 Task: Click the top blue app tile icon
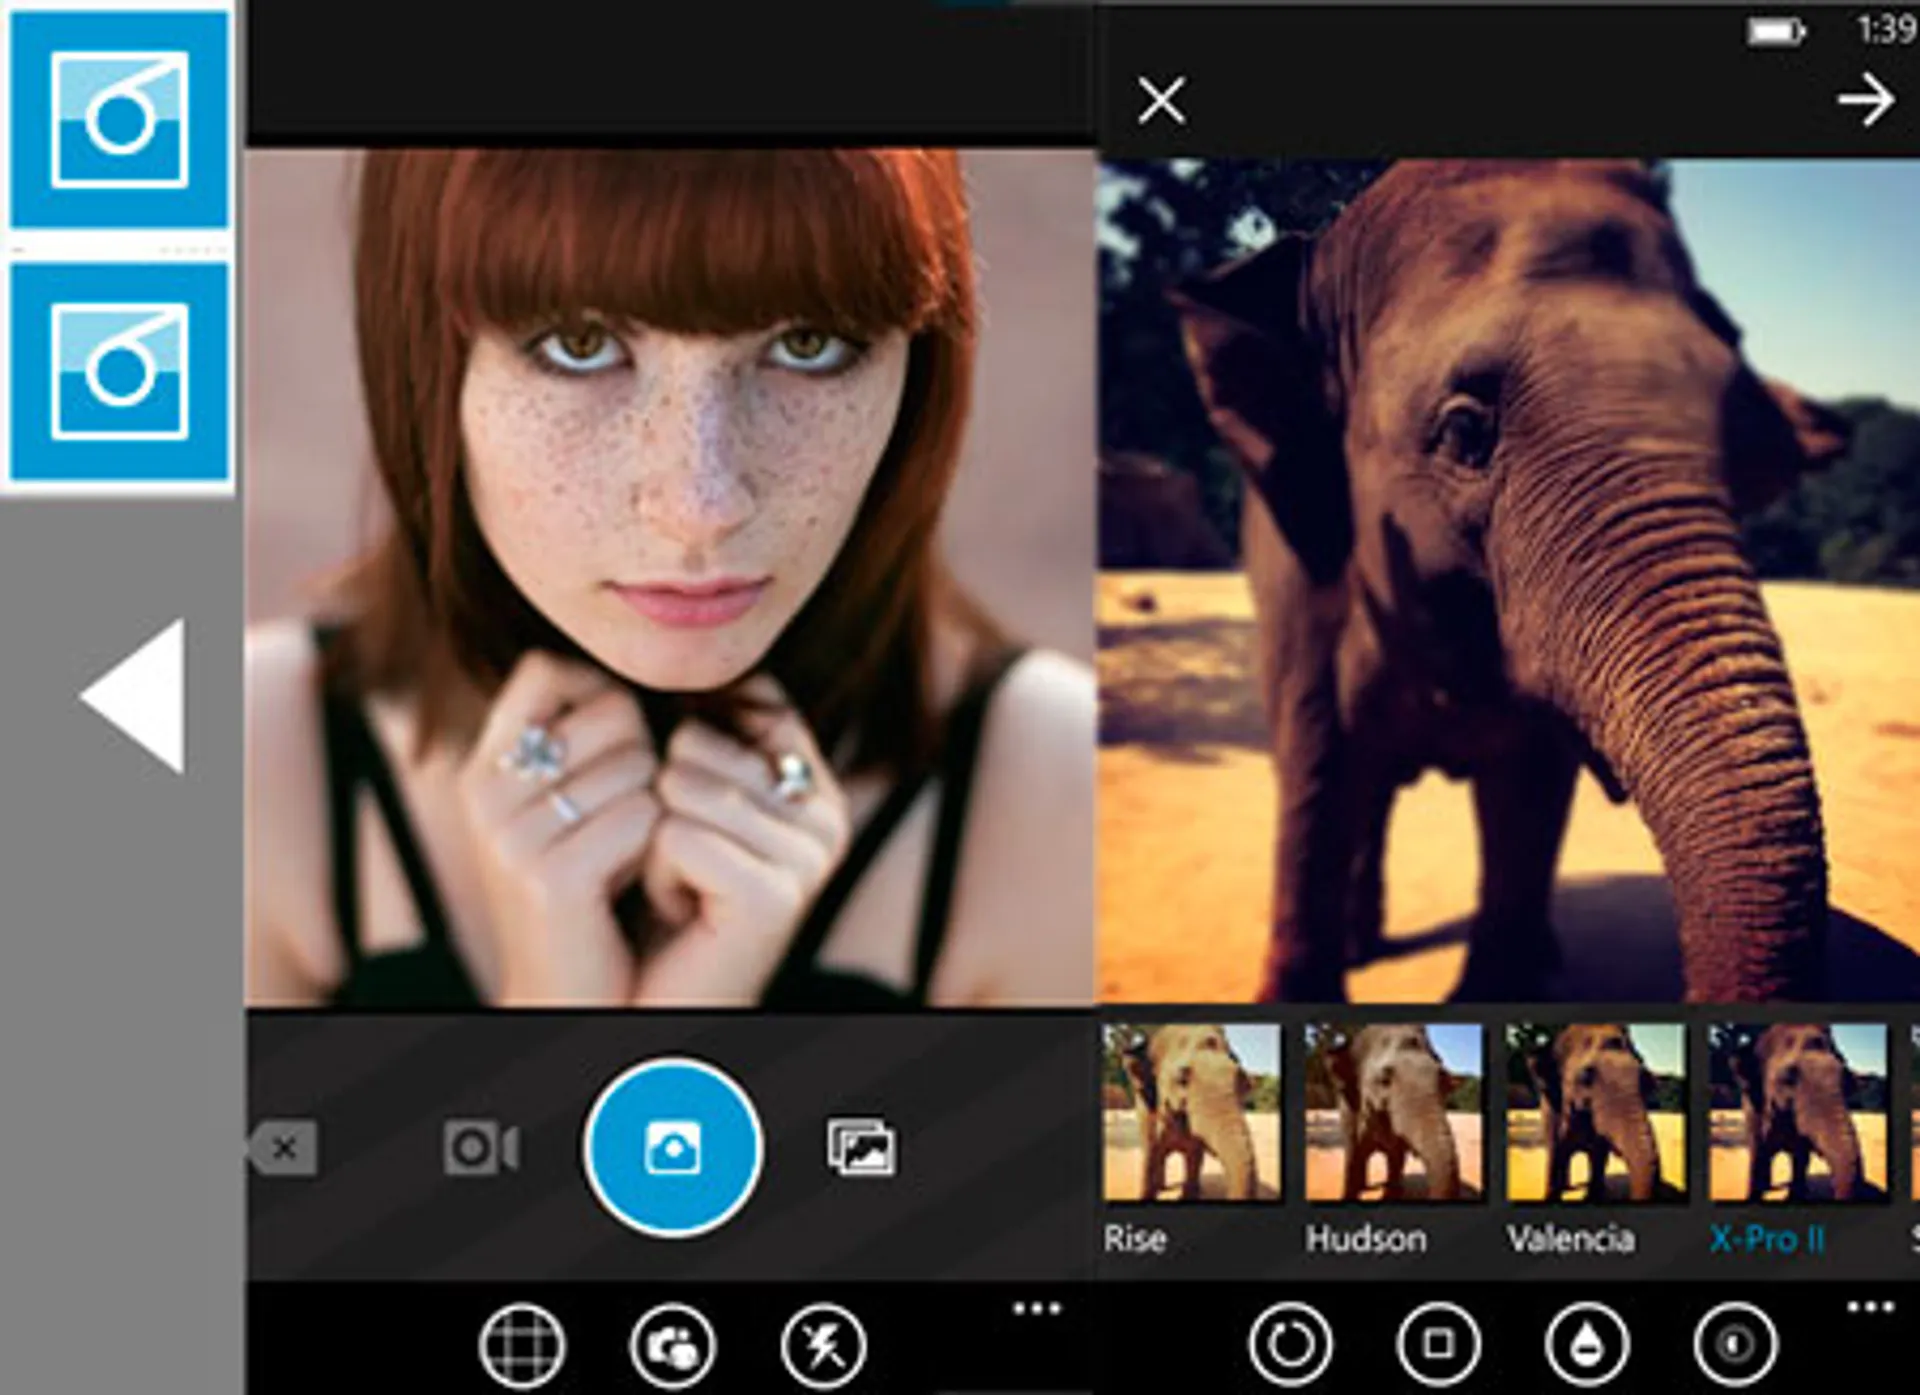click(119, 119)
